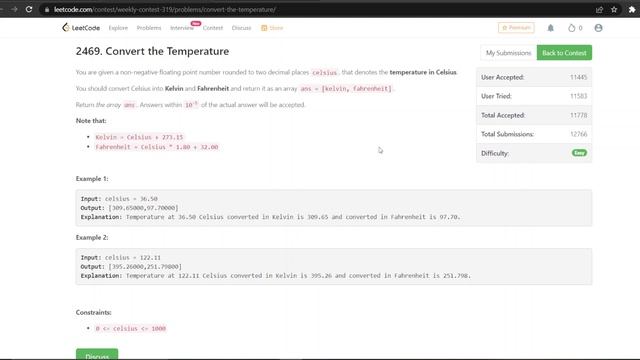Viewport: 640px width, 360px height.
Task: Open the notifications bell icon
Action: pyautogui.click(x=550, y=28)
